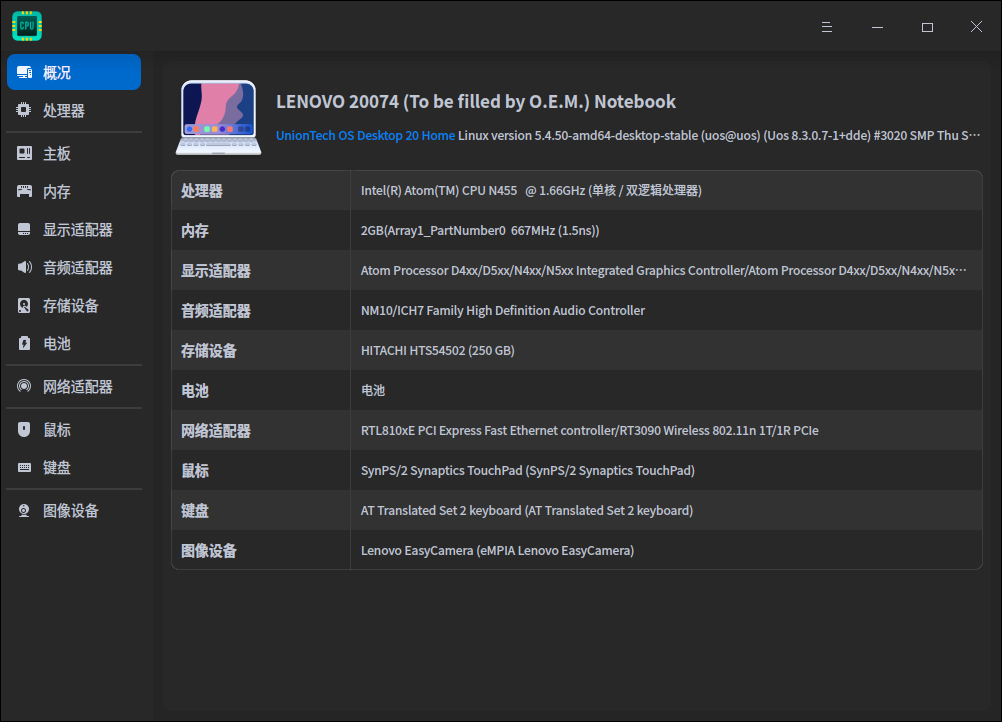Select 处理器 in the sidebar

pyautogui.click(x=57, y=110)
